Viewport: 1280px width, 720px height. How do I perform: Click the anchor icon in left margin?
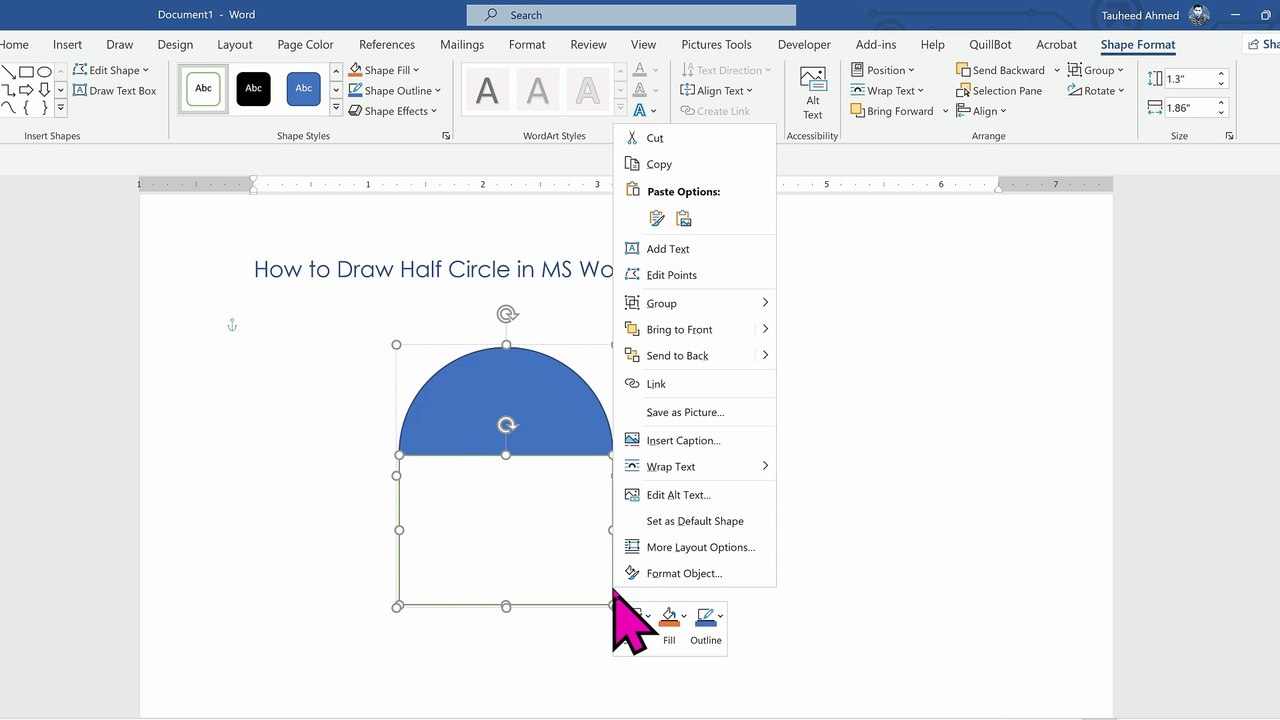[232, 325]
